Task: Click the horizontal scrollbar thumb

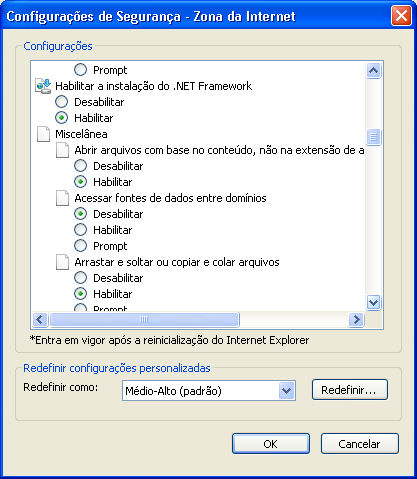Action: pos(144,320)
